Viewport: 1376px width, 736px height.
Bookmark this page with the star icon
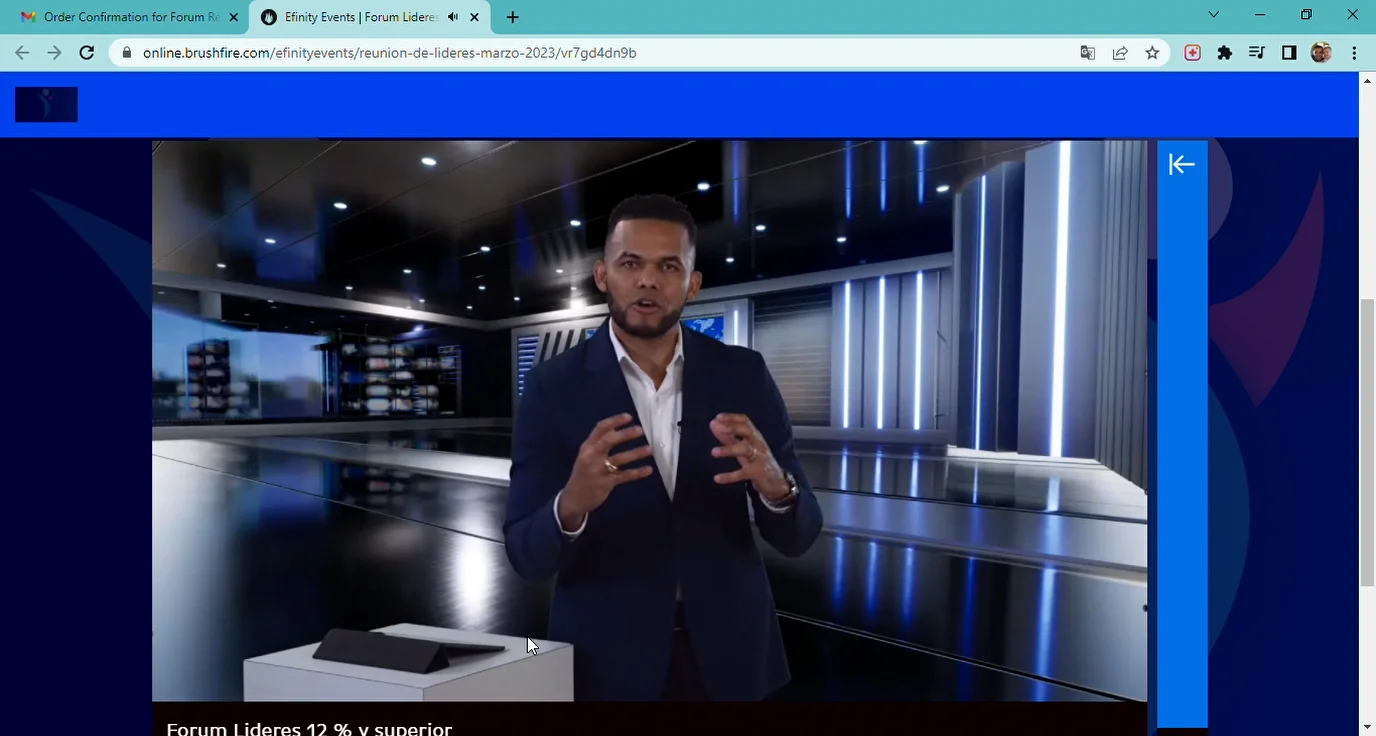[x=1152, y=53]
